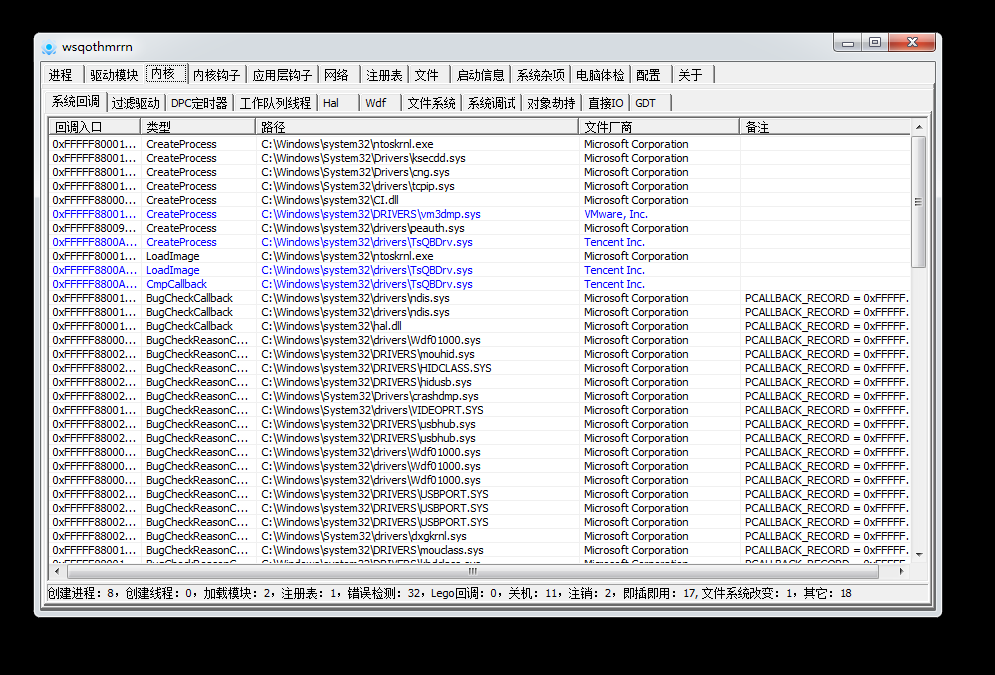
Task: Go to the 注册表 tab
Action: pyautogui.click(x=384, y=75)
